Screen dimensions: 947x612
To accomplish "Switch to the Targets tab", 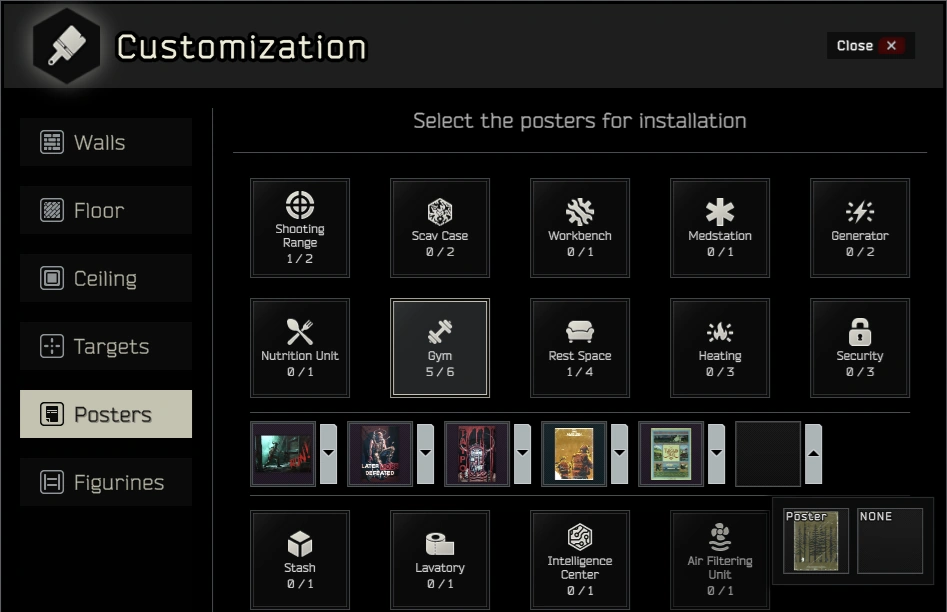I will [106, 346].
